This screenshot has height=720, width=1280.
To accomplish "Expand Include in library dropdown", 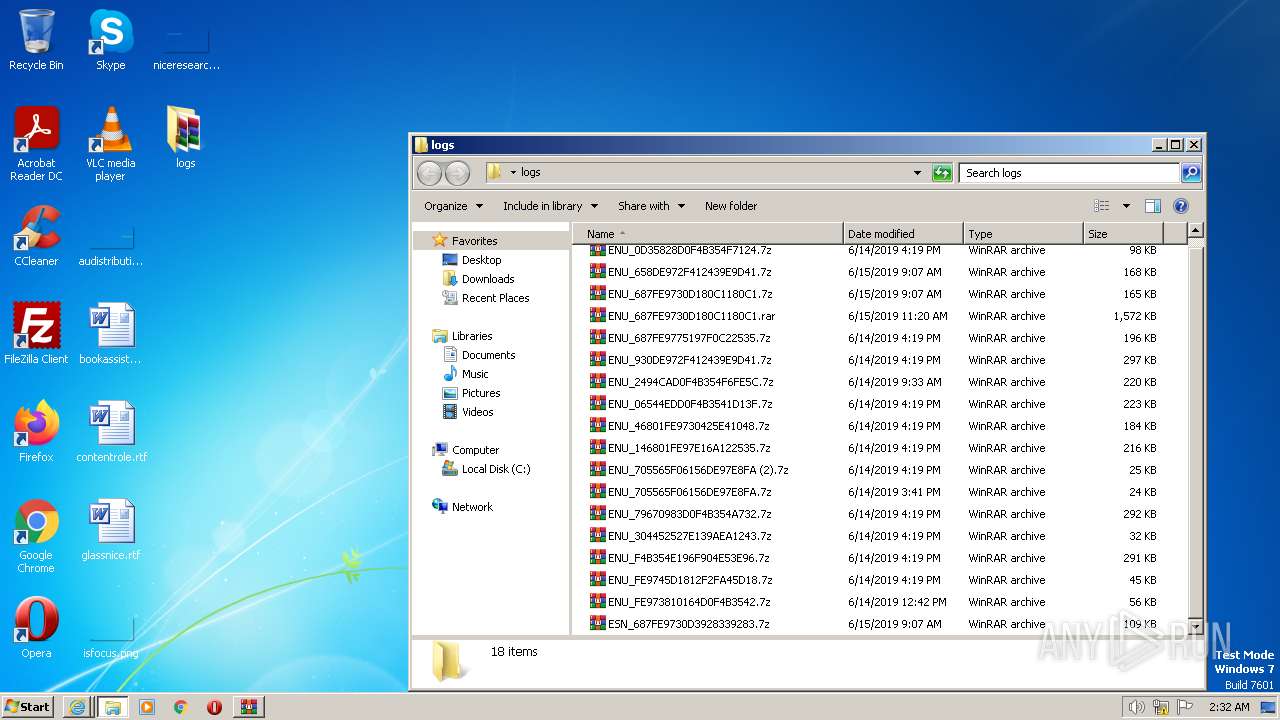I will [550, 206].
